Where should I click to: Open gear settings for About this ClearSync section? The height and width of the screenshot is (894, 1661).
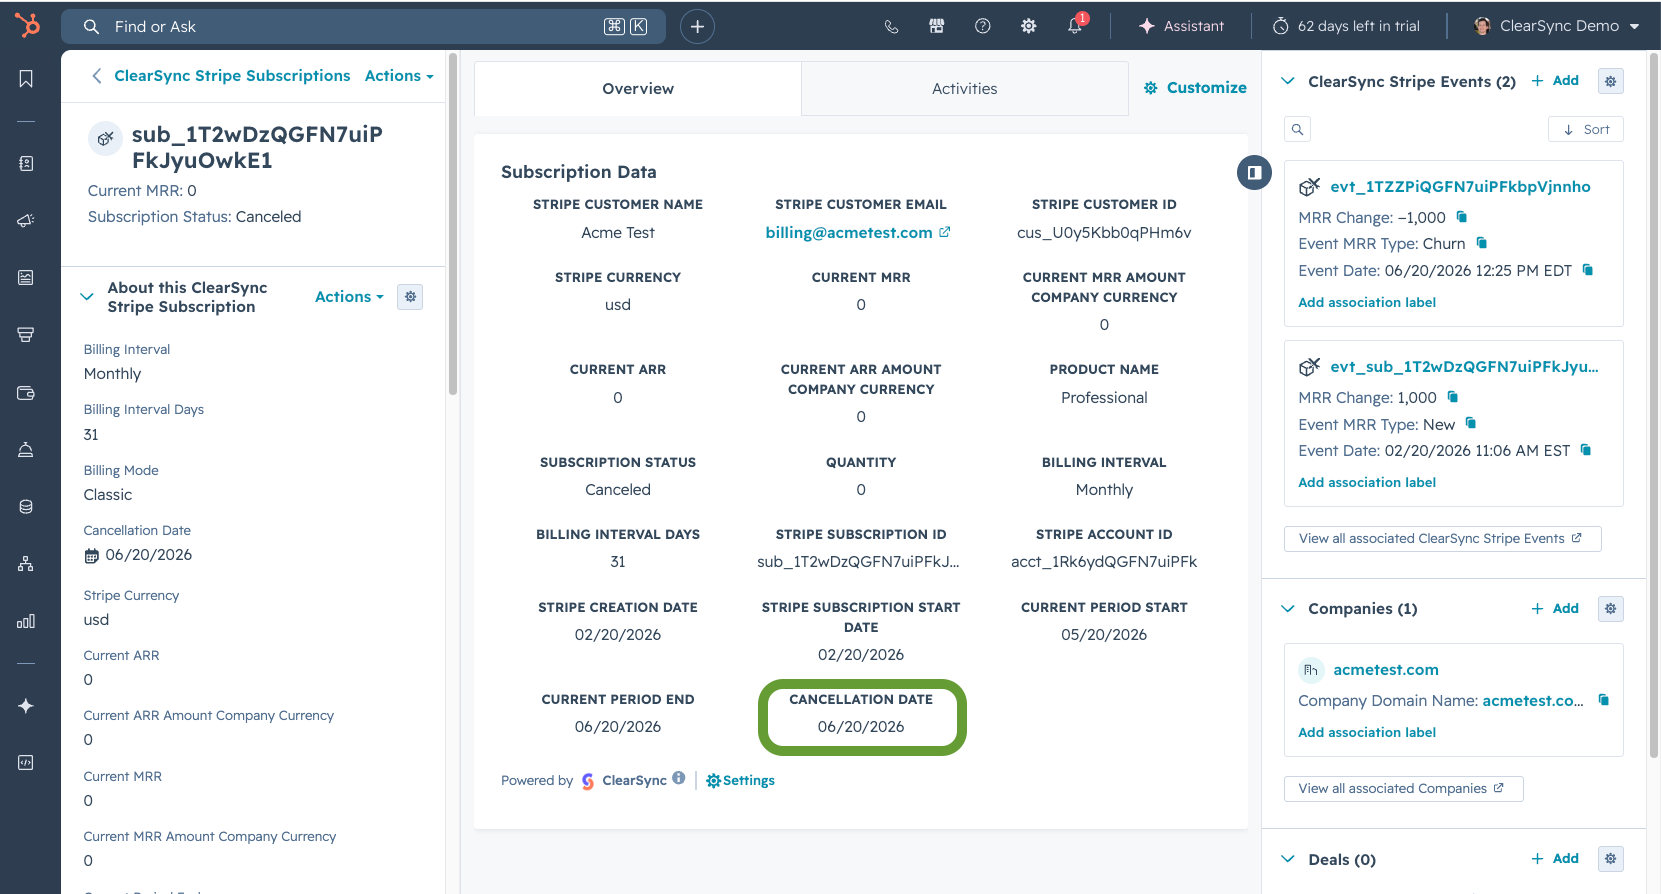410,297
